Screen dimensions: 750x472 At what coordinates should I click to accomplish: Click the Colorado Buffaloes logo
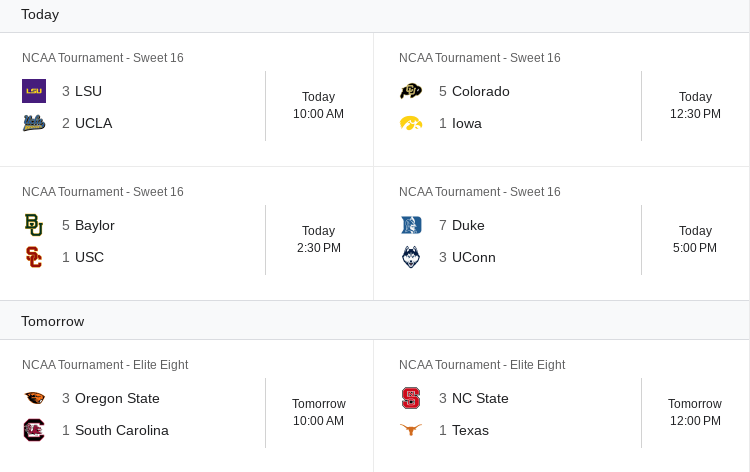(x=411, y=91)
